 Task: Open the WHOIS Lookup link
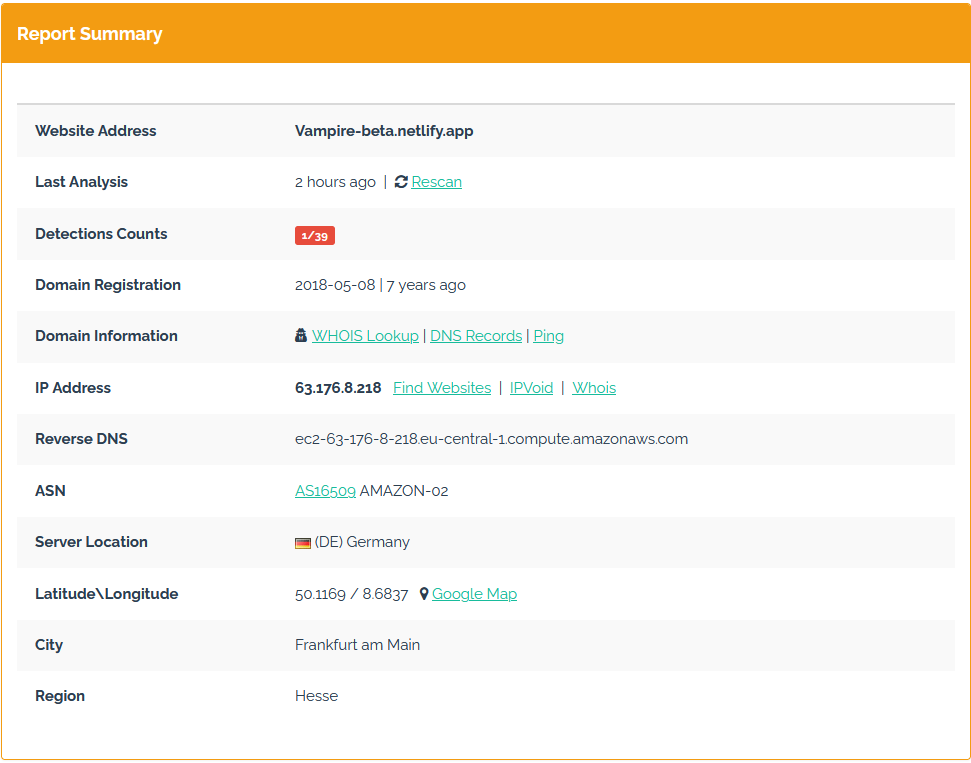(x=365, y=336)
